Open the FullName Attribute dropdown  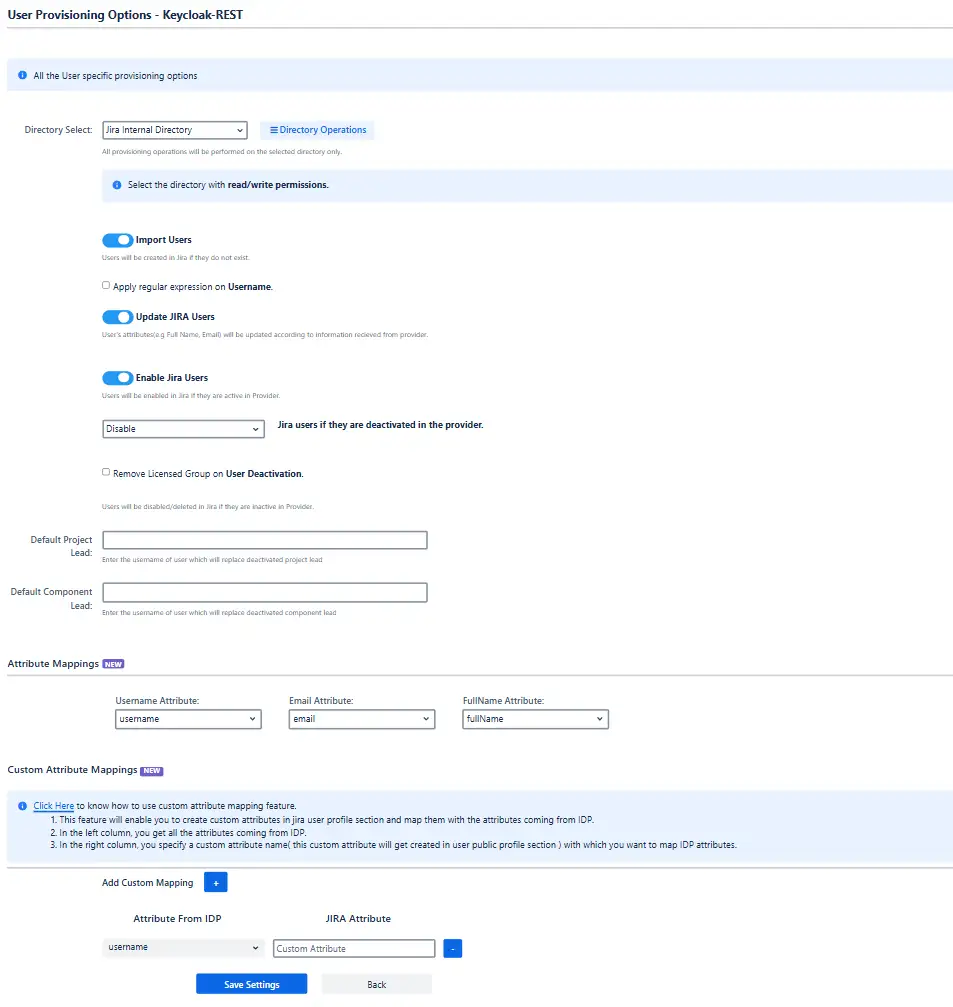(x=535, y=719)
